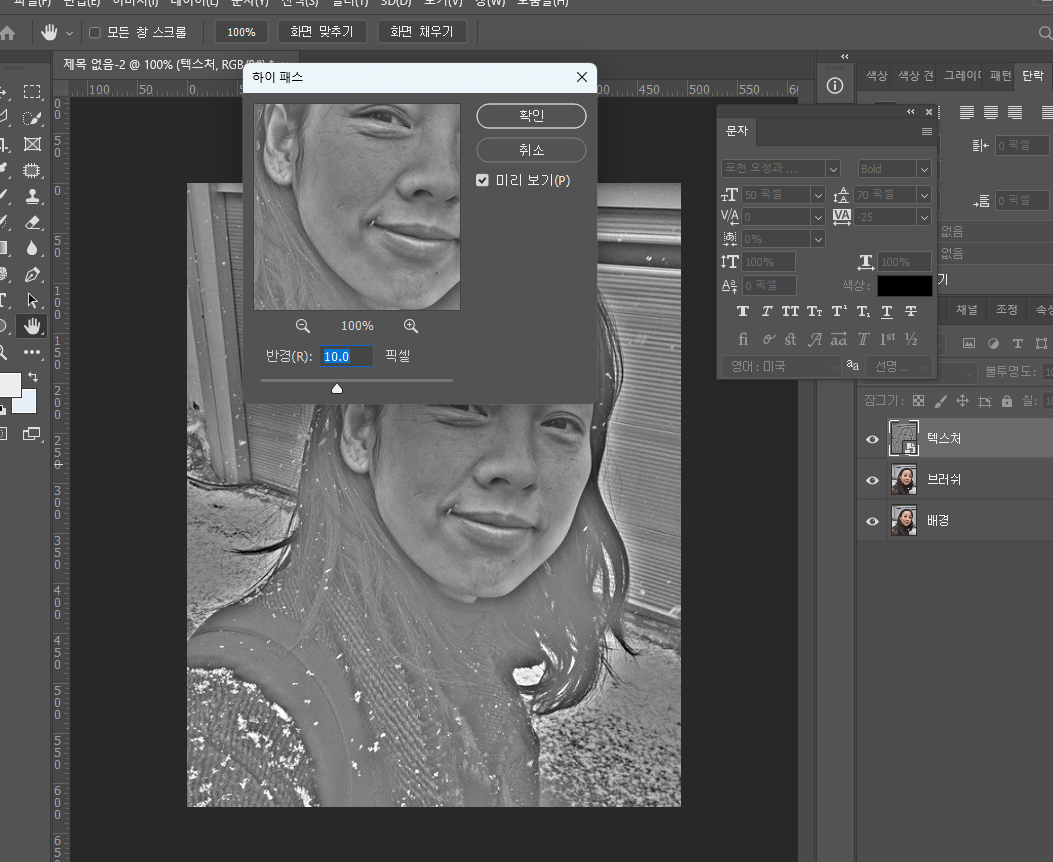Viewport: 1053px width, 862px height.
Task: Switch to 채널 panel tab
Action: pos(967,309)
